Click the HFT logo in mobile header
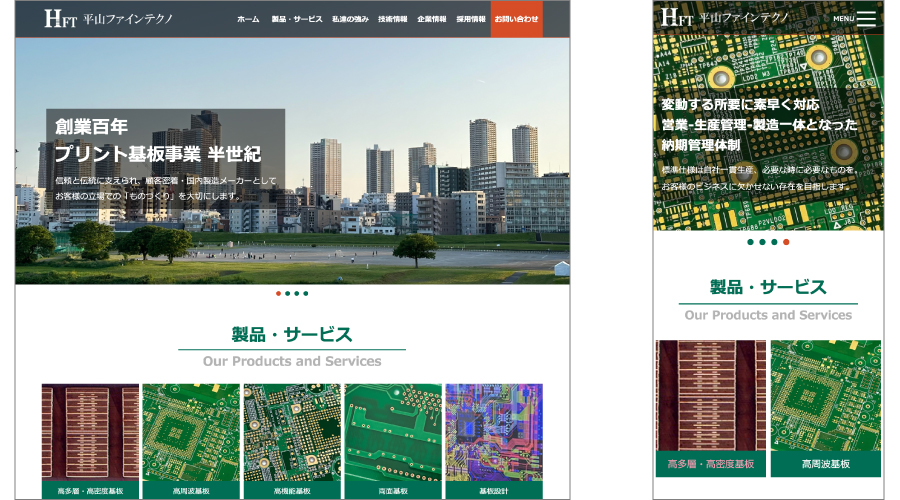The image size is (900, 500). coord(725,18)
